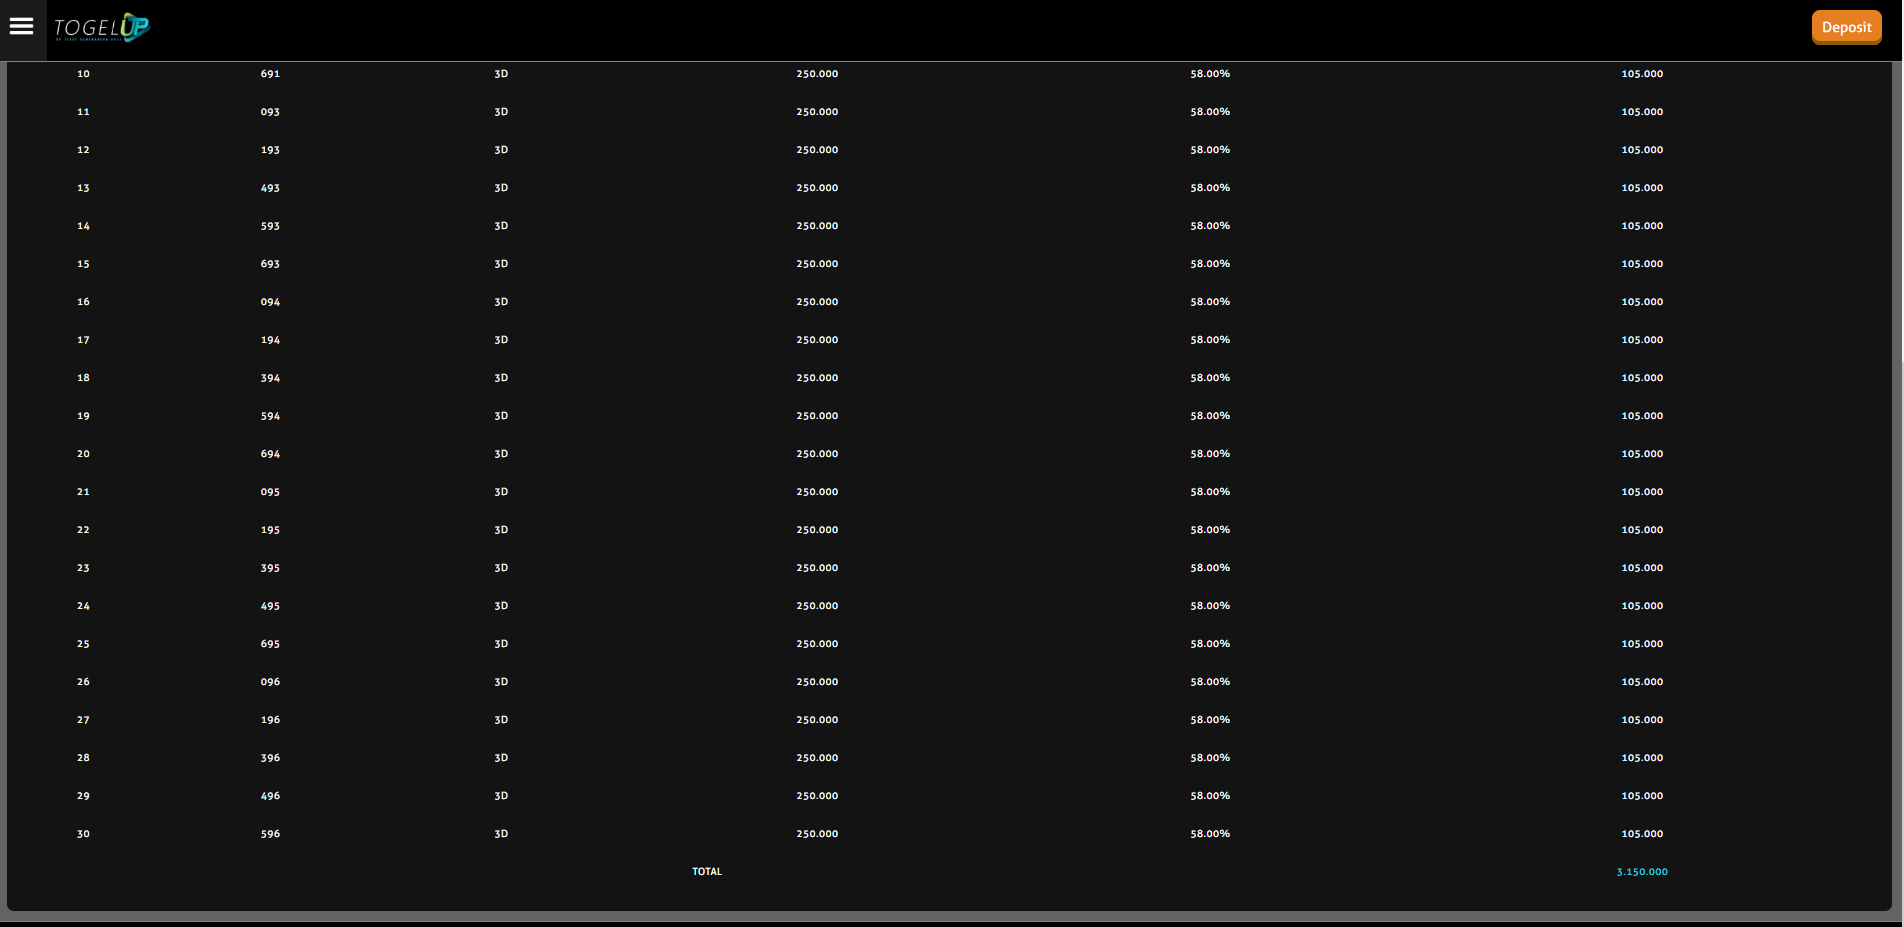The width and height of the screenshot is (1904, 927).
Task: Select number 396 in row 28
Action: coord(270,758)
